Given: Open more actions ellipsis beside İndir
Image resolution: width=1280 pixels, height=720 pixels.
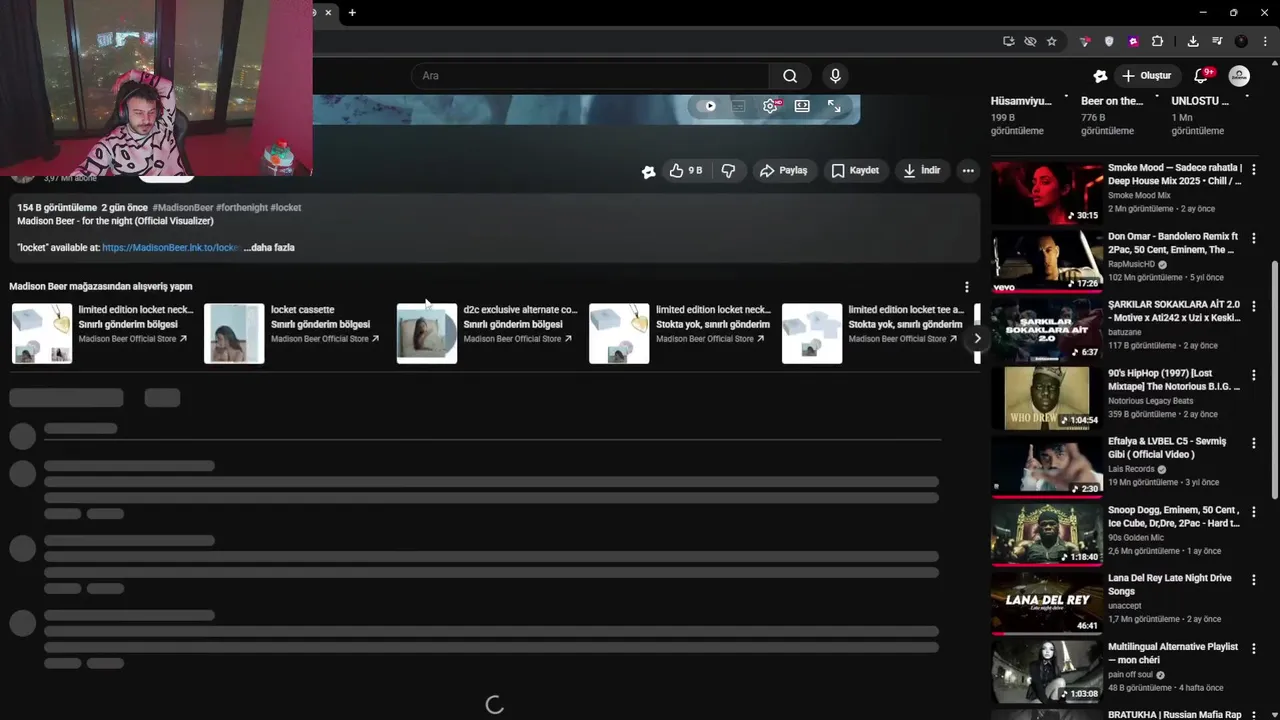Looking at the screenshot, I should tap(968, 171).
